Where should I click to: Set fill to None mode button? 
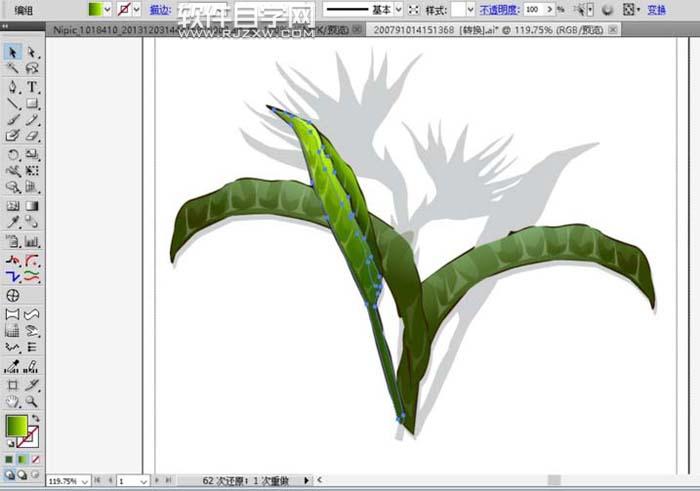(35, 459)
